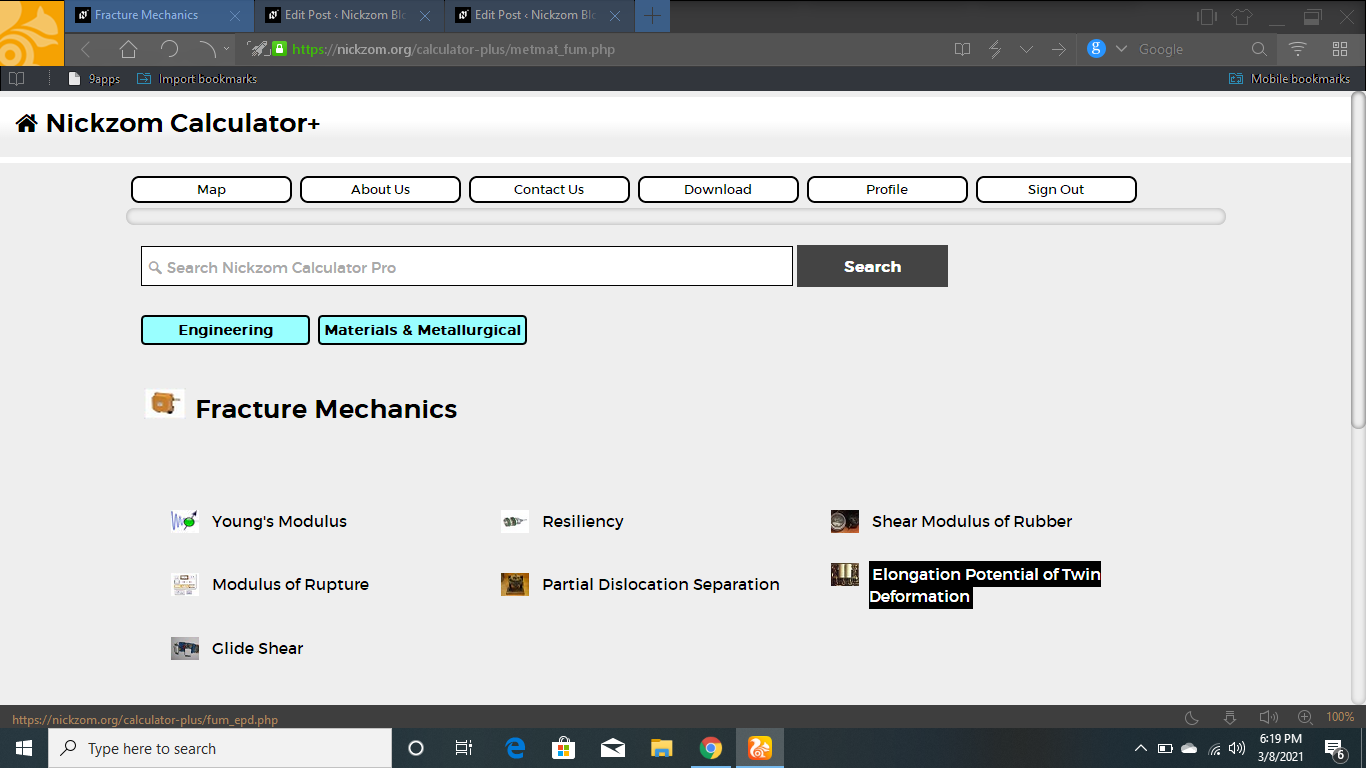The width and height of the screenshot is (1366, 768).
Task: Click the dark Search button
Action: [x=872, y=266]
